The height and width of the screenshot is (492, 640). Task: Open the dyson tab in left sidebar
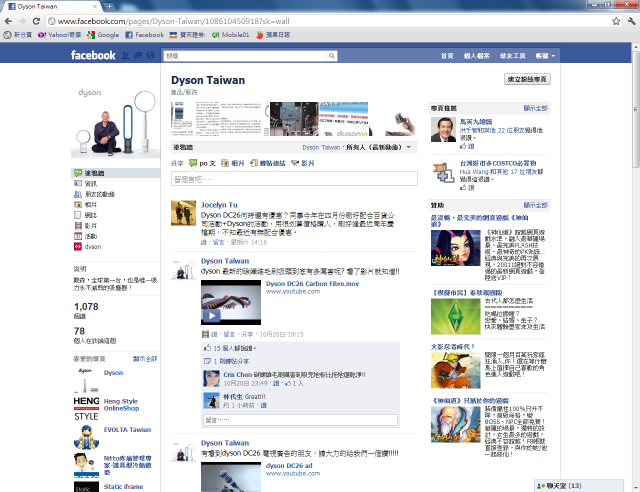[x=87, y=247]
